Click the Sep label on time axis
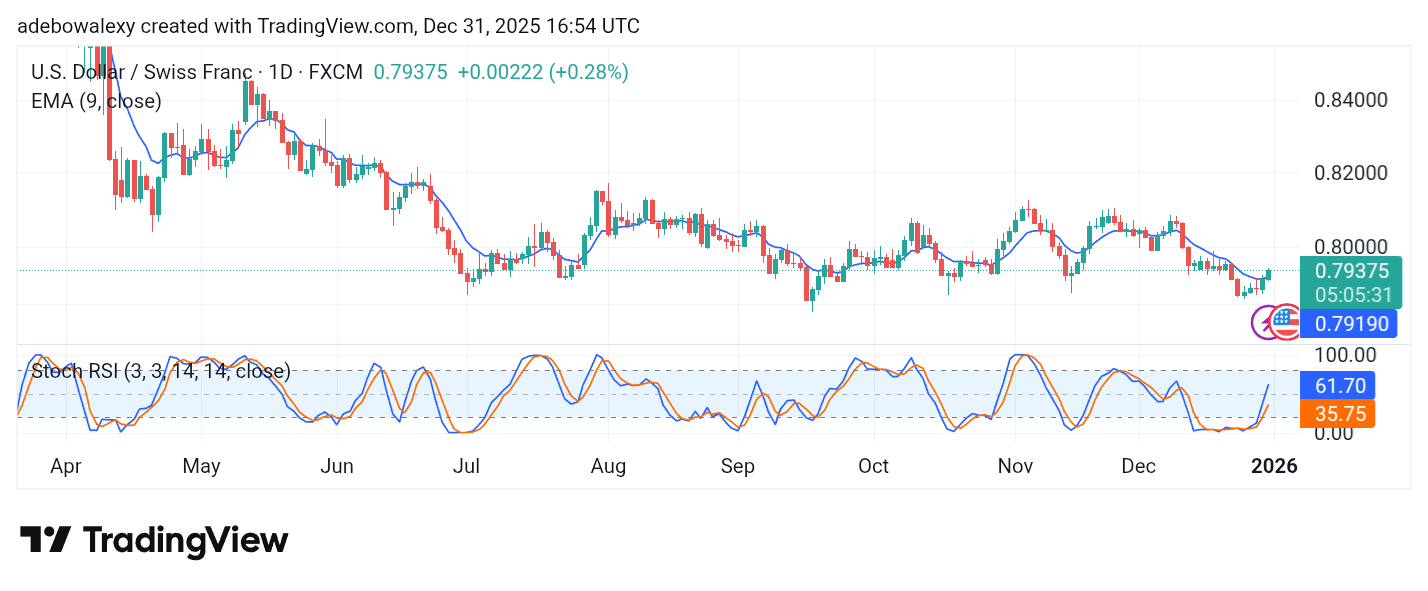 738,466
